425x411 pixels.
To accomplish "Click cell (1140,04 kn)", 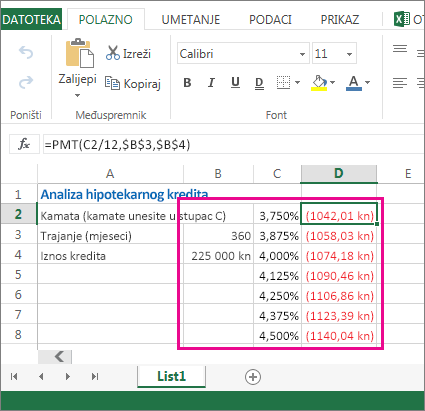I will coord(339,334).
